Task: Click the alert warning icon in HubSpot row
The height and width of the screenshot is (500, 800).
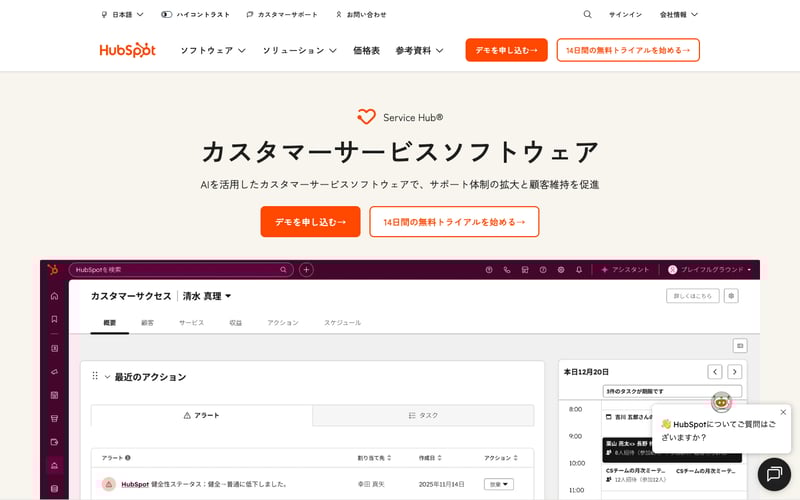Action: coord(109,484)
